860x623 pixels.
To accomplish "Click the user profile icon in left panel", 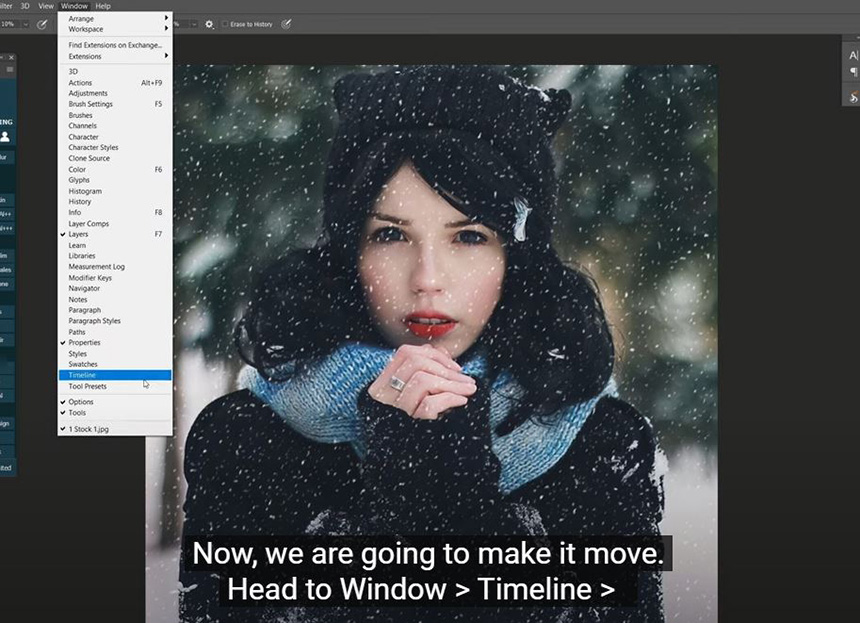I will point(5,136).
